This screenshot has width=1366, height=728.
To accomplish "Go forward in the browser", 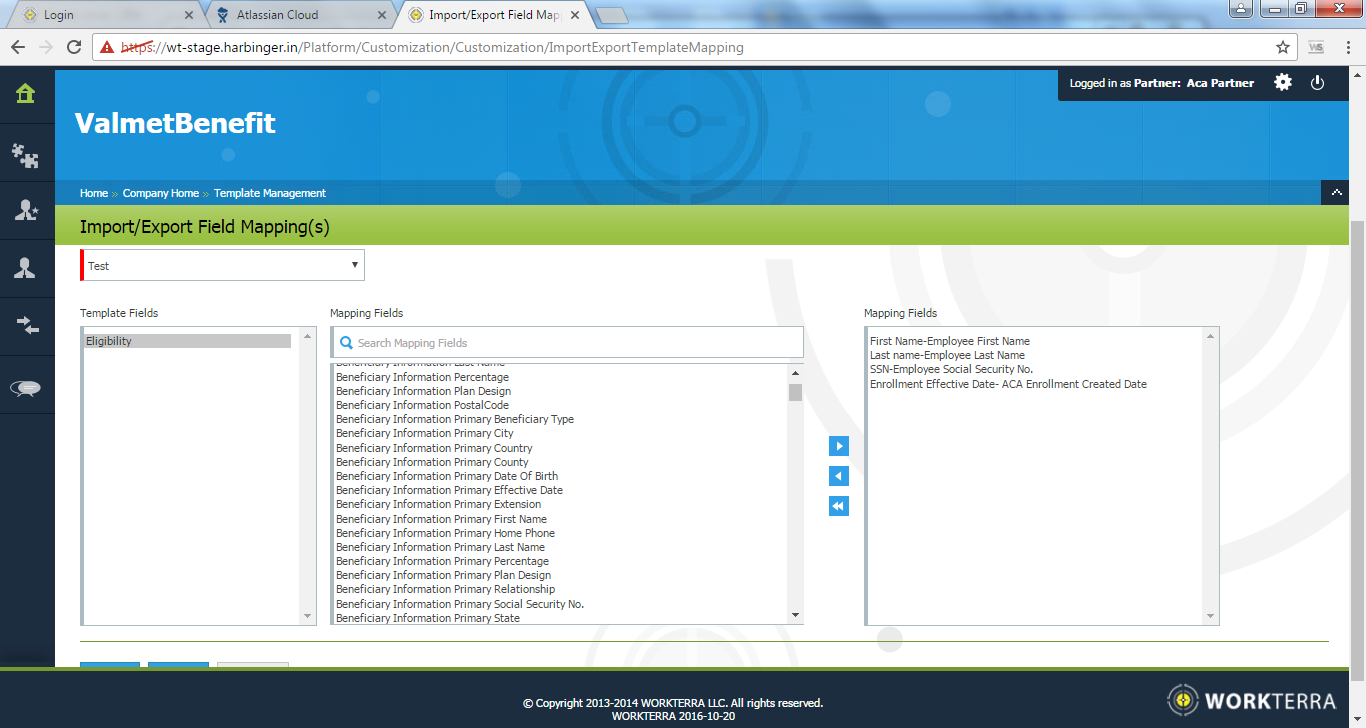I will coord(46,47).
